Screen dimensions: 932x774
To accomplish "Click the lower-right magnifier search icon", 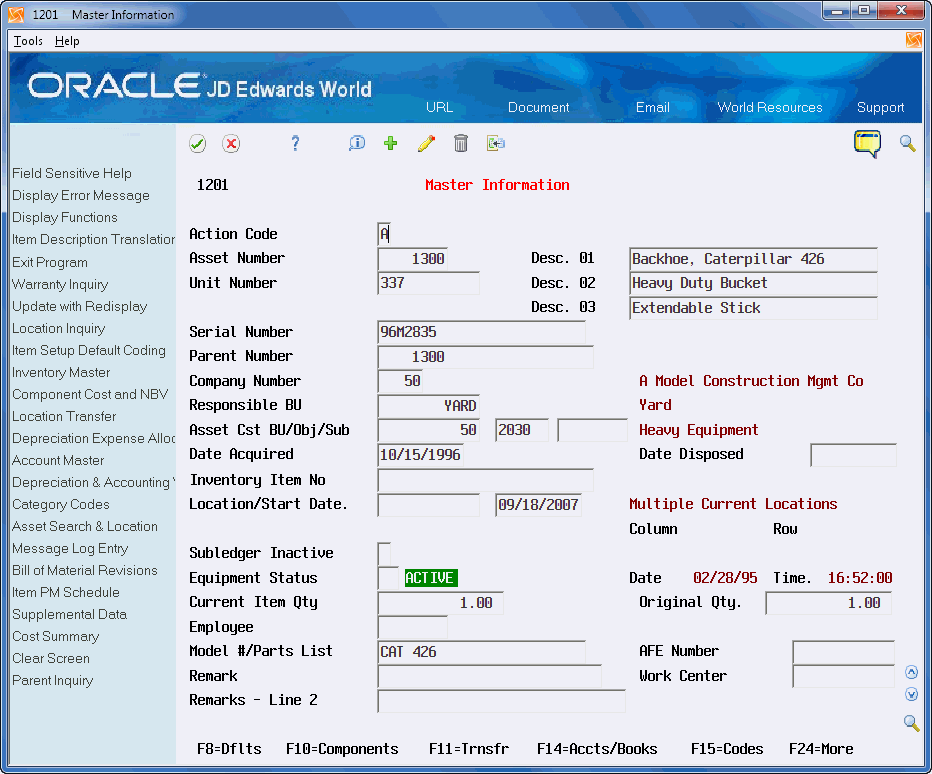I will point(910,722).
